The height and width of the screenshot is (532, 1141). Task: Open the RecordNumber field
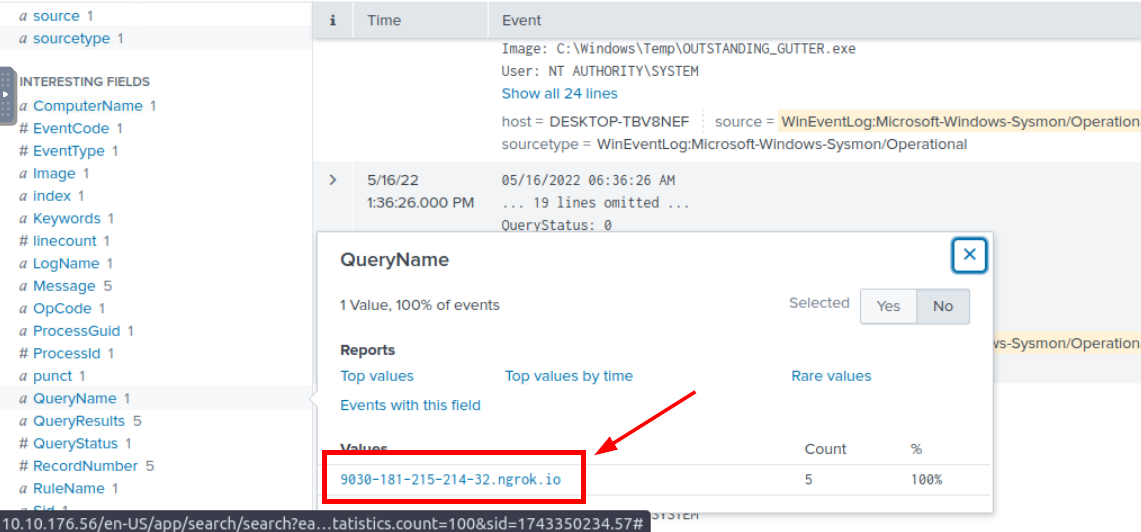point(86,466)
